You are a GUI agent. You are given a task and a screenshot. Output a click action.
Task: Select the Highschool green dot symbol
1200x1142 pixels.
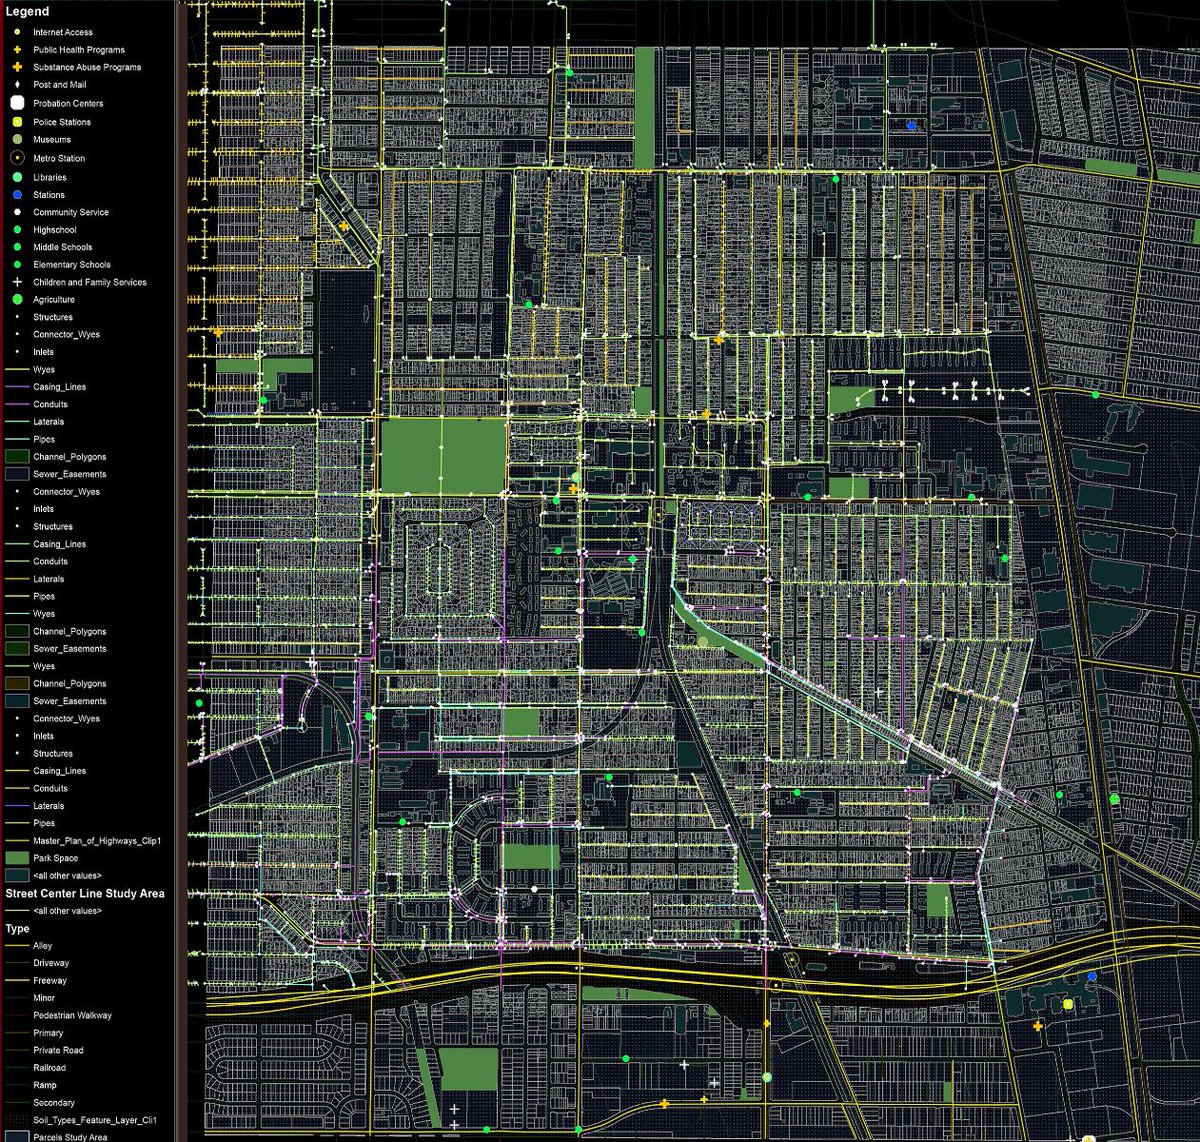pyautogui.click(x=17, y=230)
